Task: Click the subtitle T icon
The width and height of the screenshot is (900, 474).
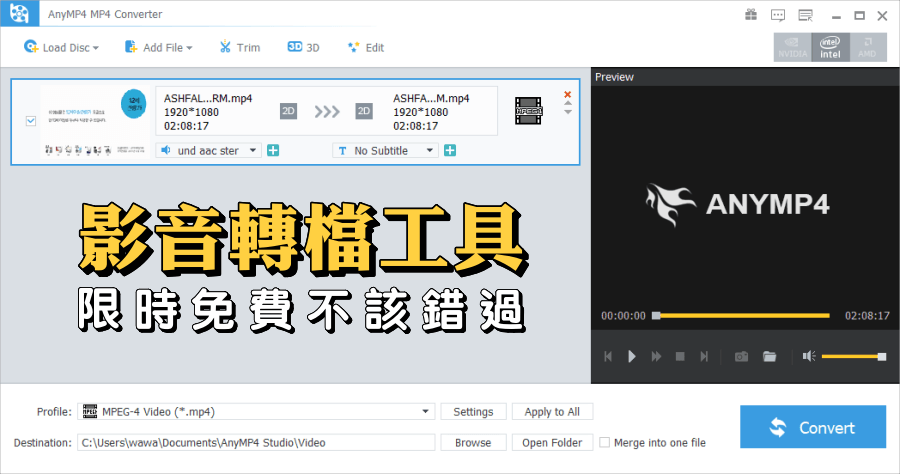Action: pos(343,151)
